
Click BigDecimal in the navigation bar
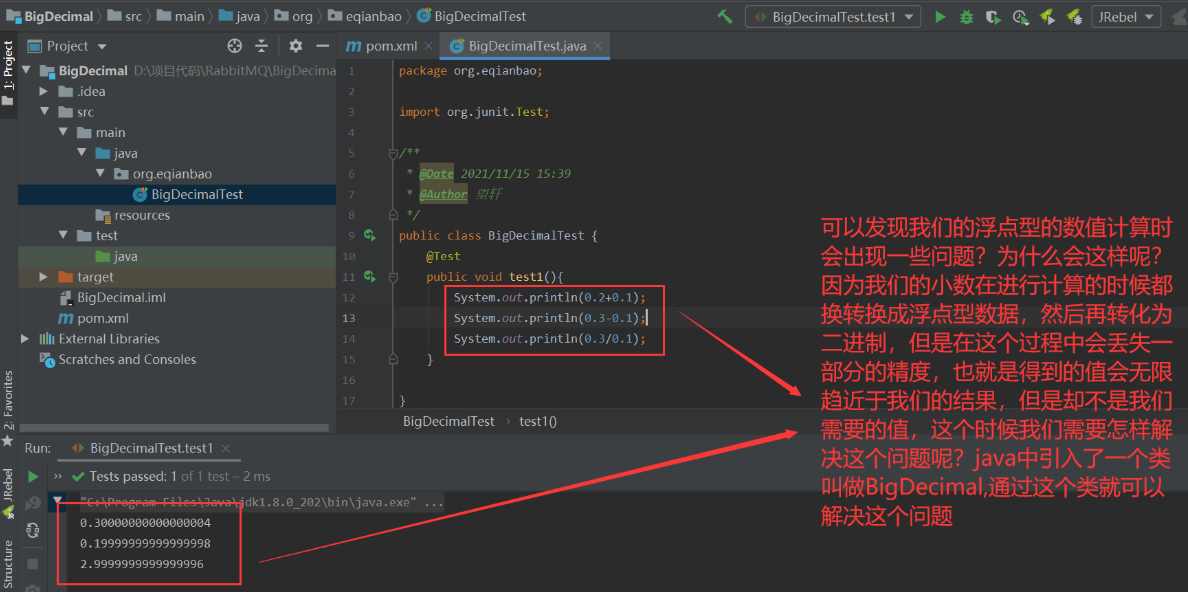(x=51, y=16)
